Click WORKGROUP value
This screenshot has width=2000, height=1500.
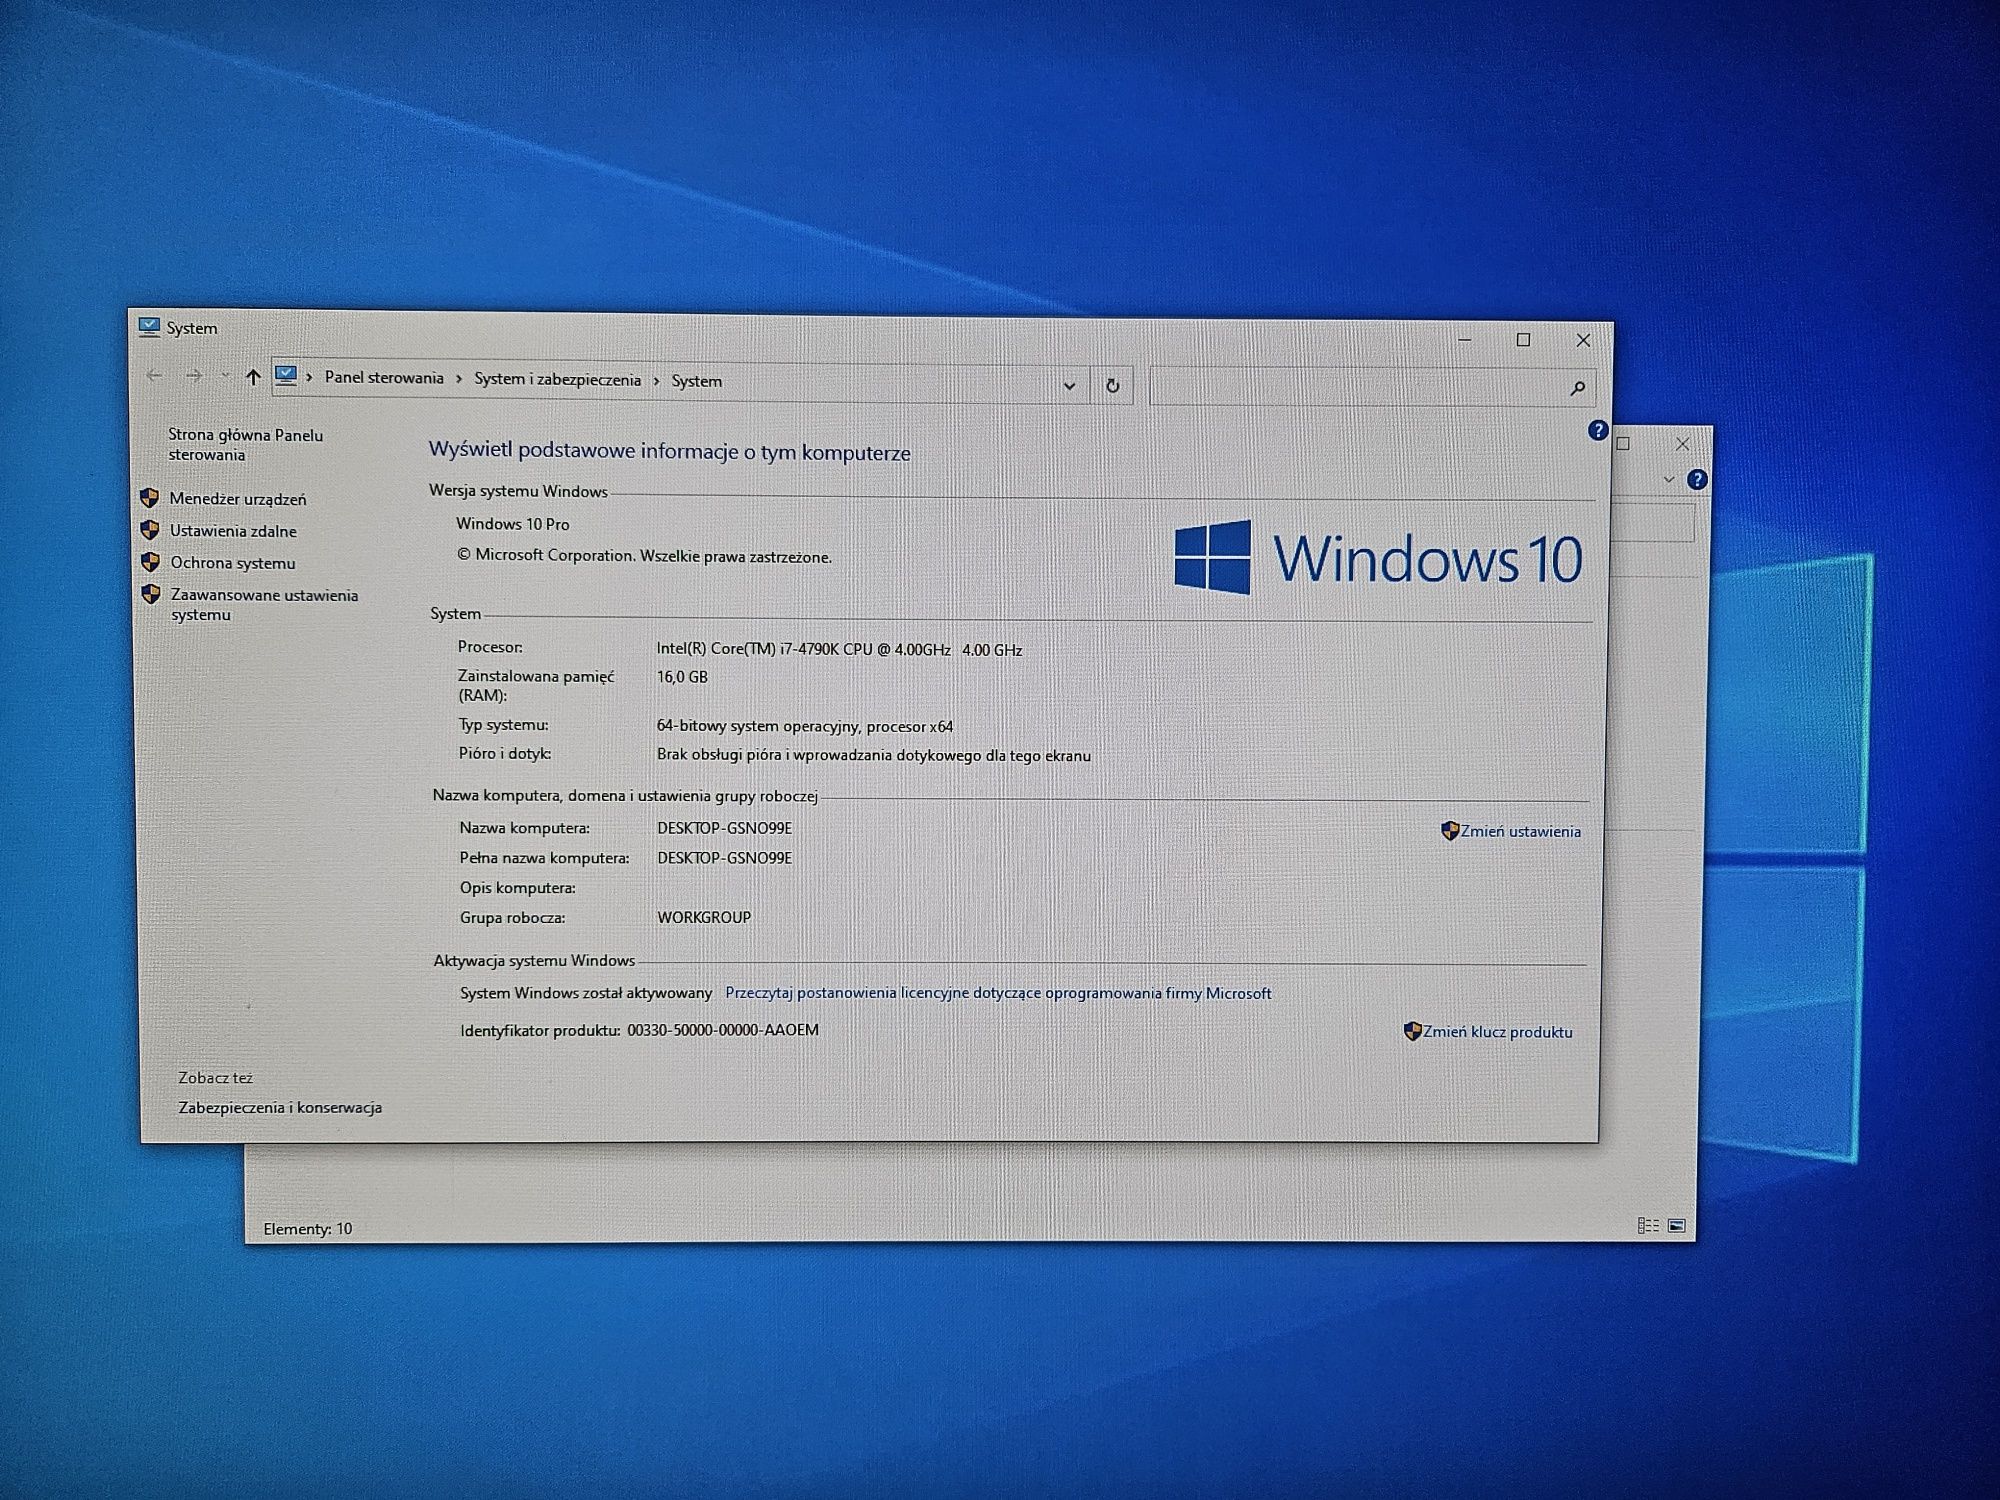(704, 917)
